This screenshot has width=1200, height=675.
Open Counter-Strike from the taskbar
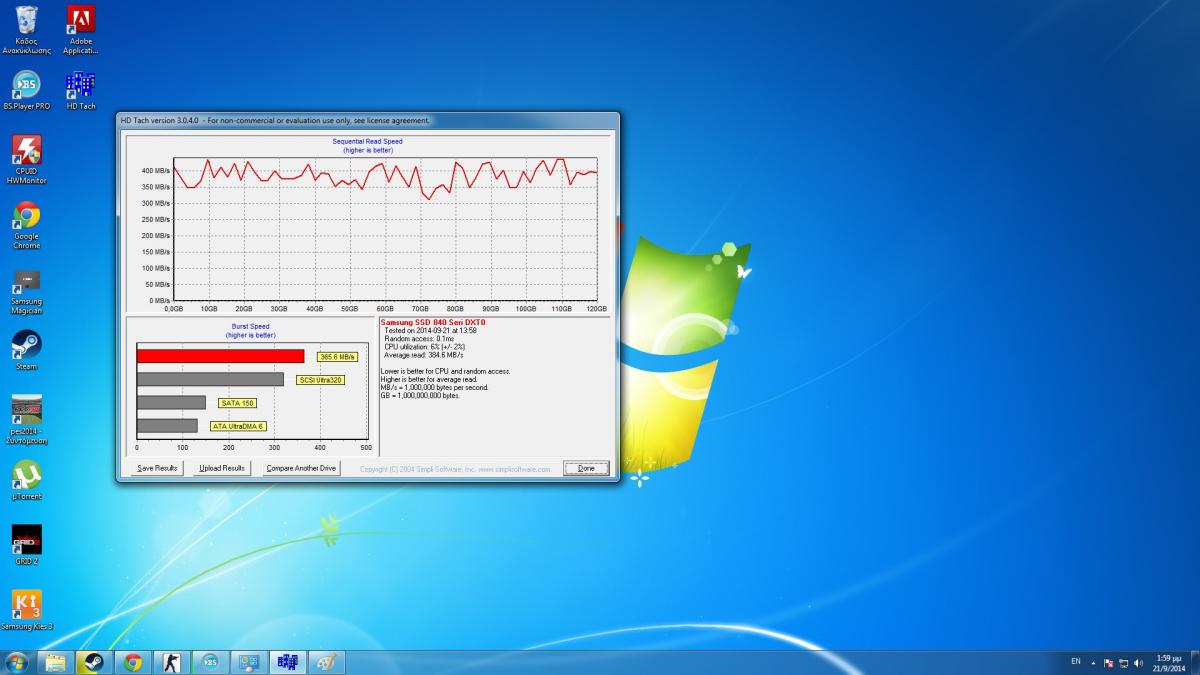(x=171, y=662)
